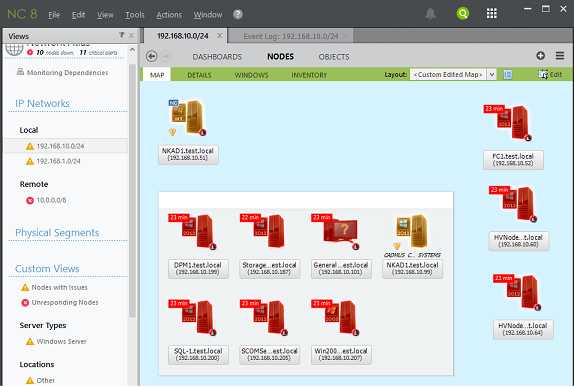This screenshot has height=387, width=574.
Task: Open the Actions menu
Action: [x=169, y=15]
